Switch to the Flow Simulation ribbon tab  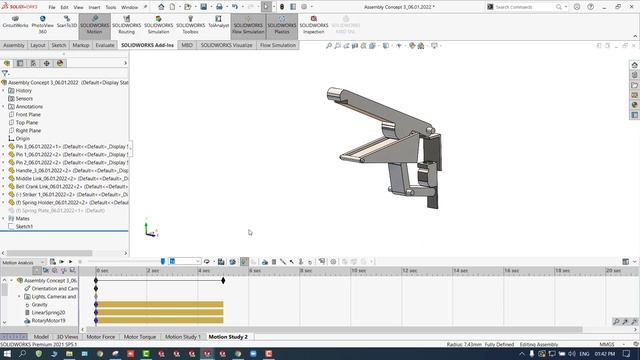278,45
